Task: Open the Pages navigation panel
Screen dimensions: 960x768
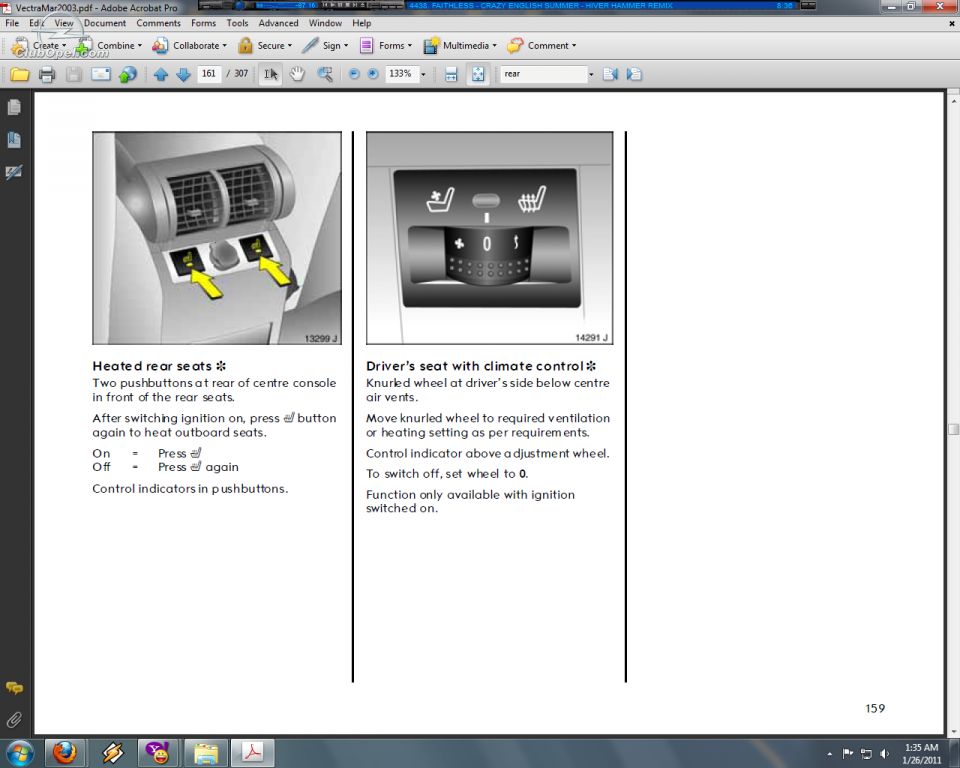Action: tap(13, 108)
